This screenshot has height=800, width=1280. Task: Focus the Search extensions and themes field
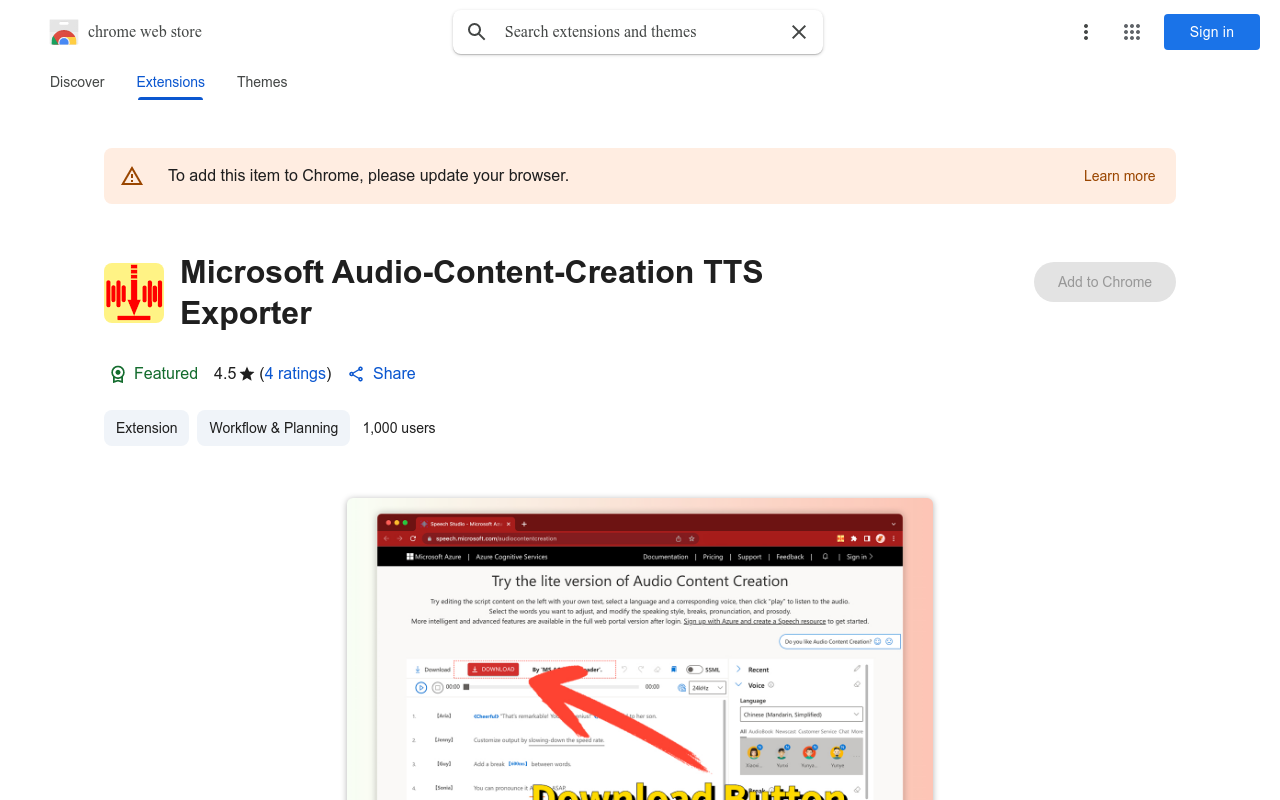click(x=640, y=32)
